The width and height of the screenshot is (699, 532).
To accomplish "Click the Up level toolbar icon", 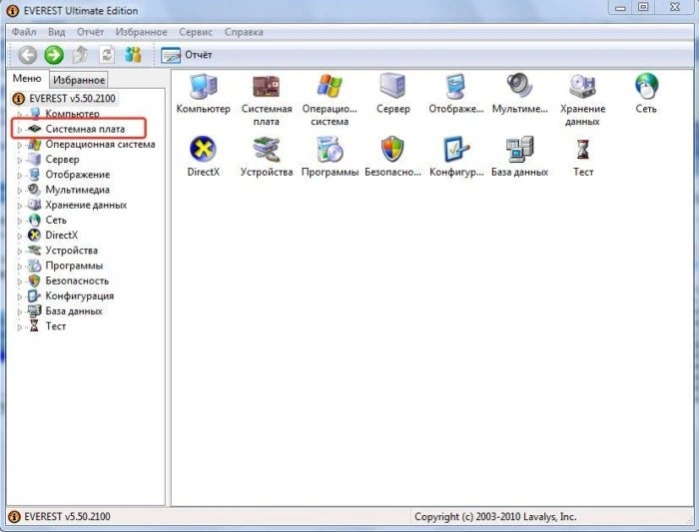I will pos(81,55).
